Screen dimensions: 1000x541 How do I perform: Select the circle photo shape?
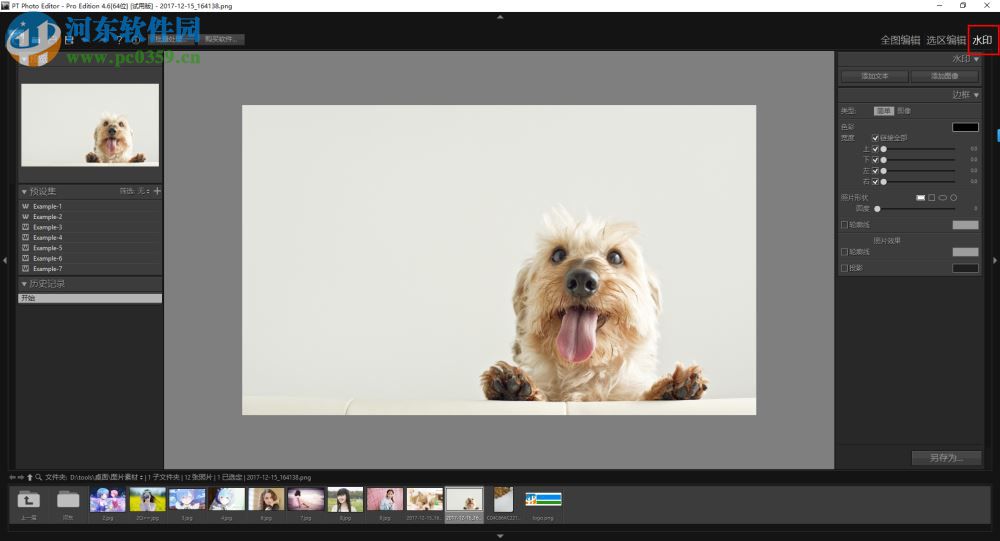[x=953, y=198]
